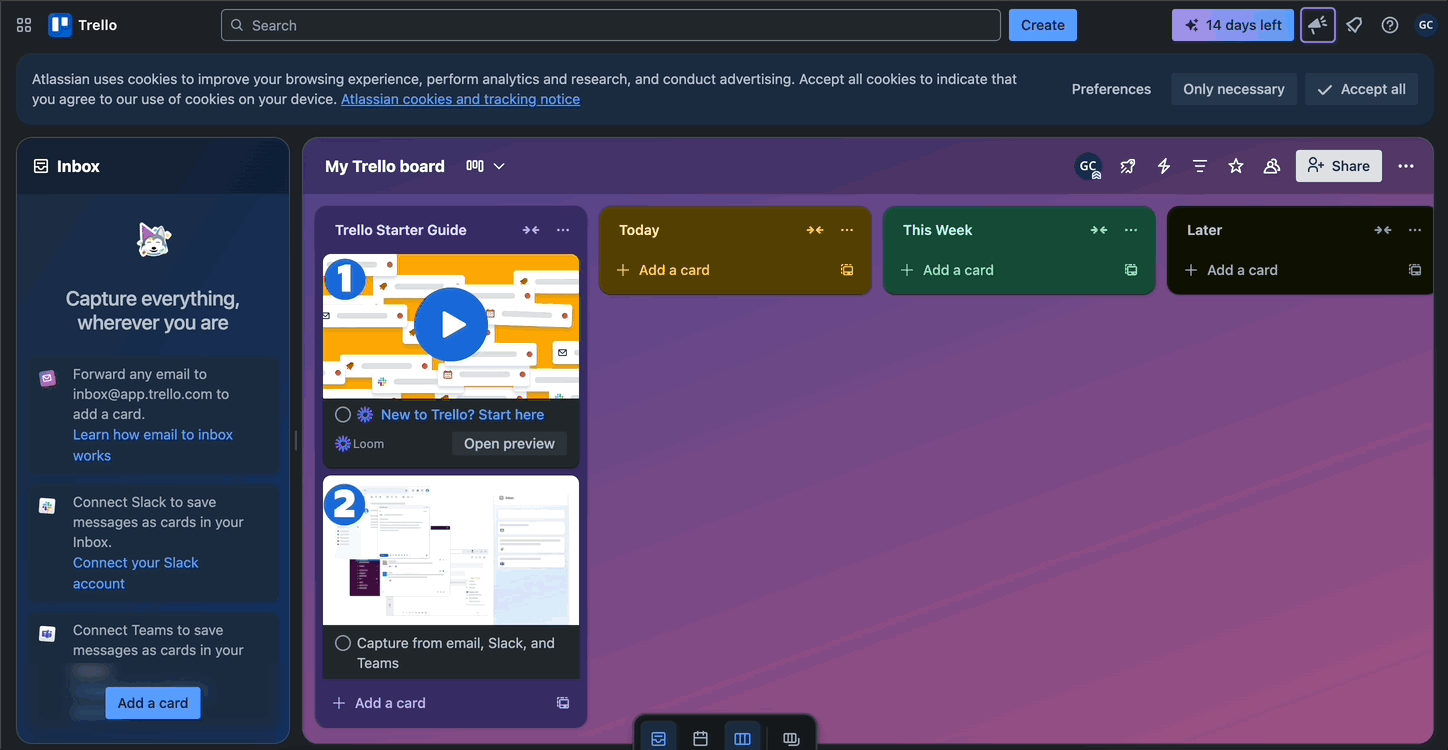1448x750 pixels.
Task: Open Later list actions menu
Action: [1415, 230]
